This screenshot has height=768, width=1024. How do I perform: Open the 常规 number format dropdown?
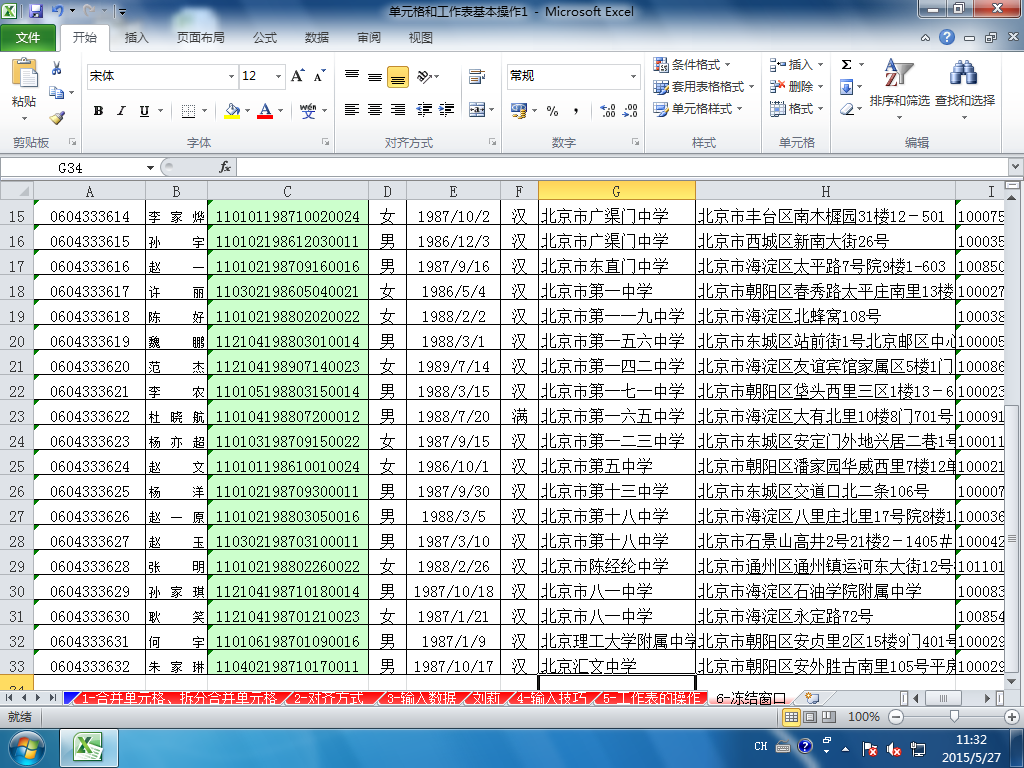(x=633, y=76)
